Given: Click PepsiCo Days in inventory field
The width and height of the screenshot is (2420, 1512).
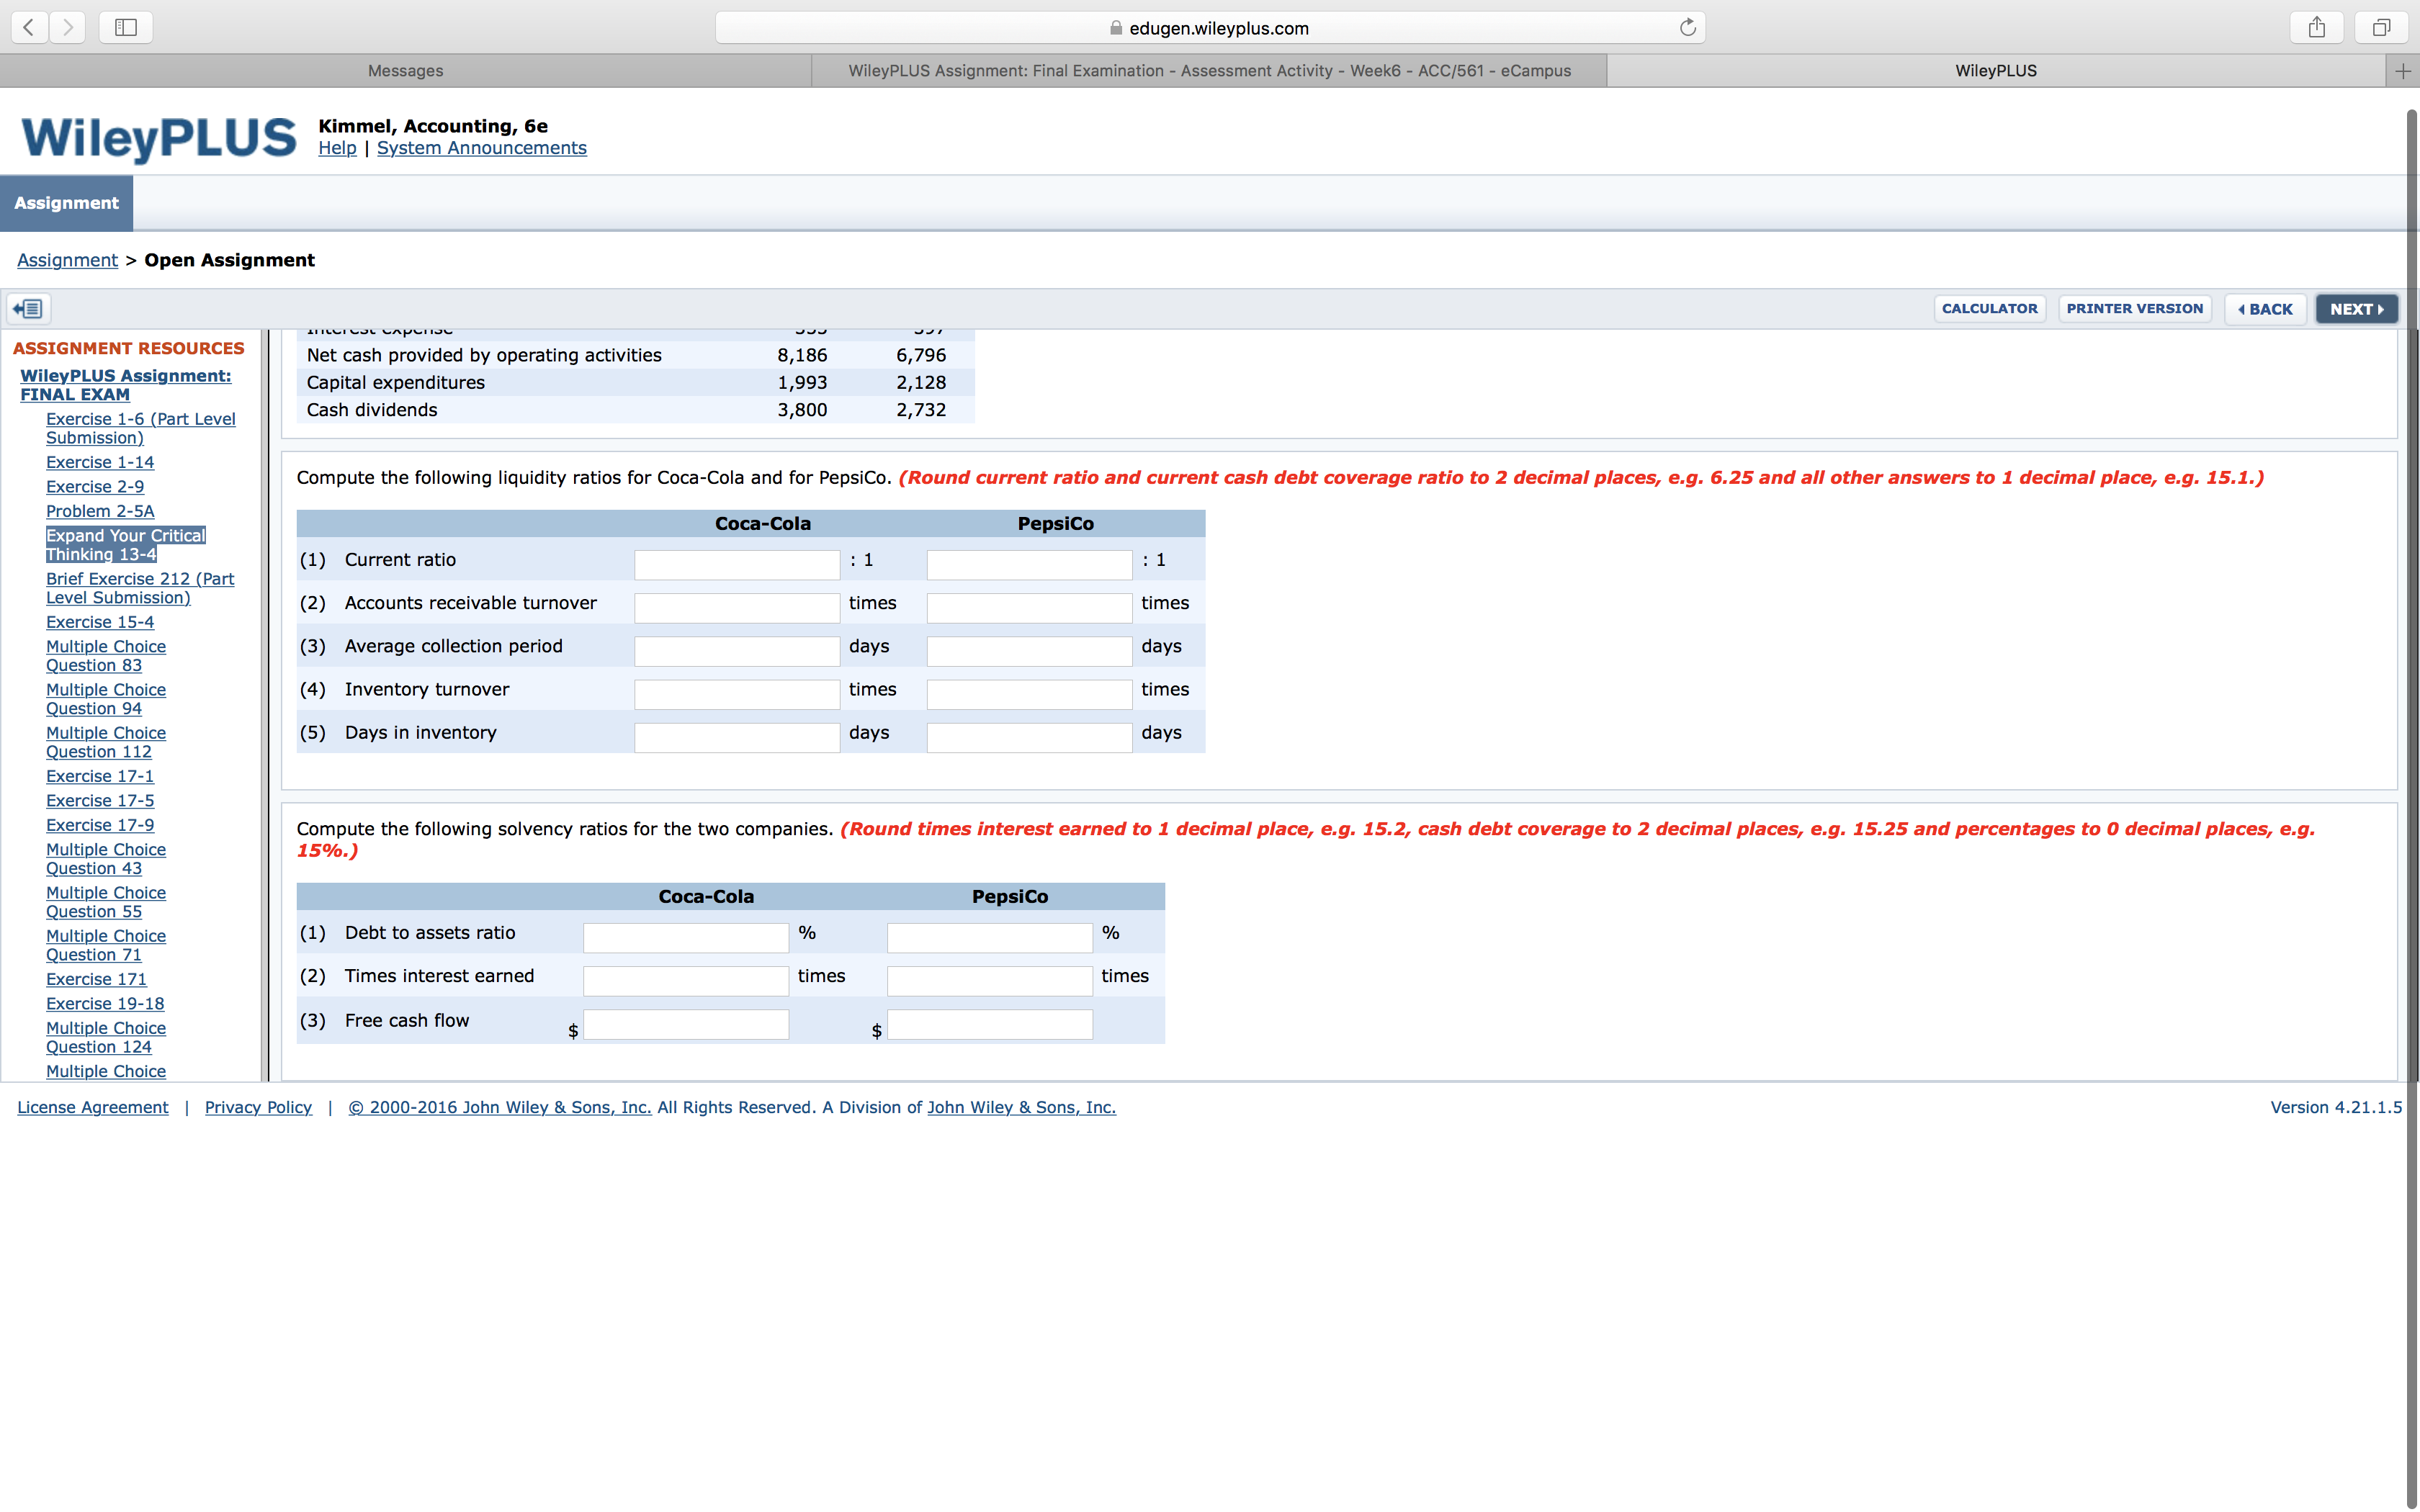Looking at the screenshot, I should [1029, 737].
